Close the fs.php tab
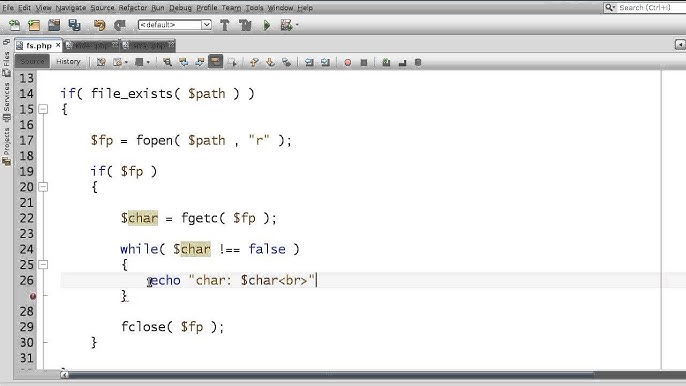 (58, 45)
